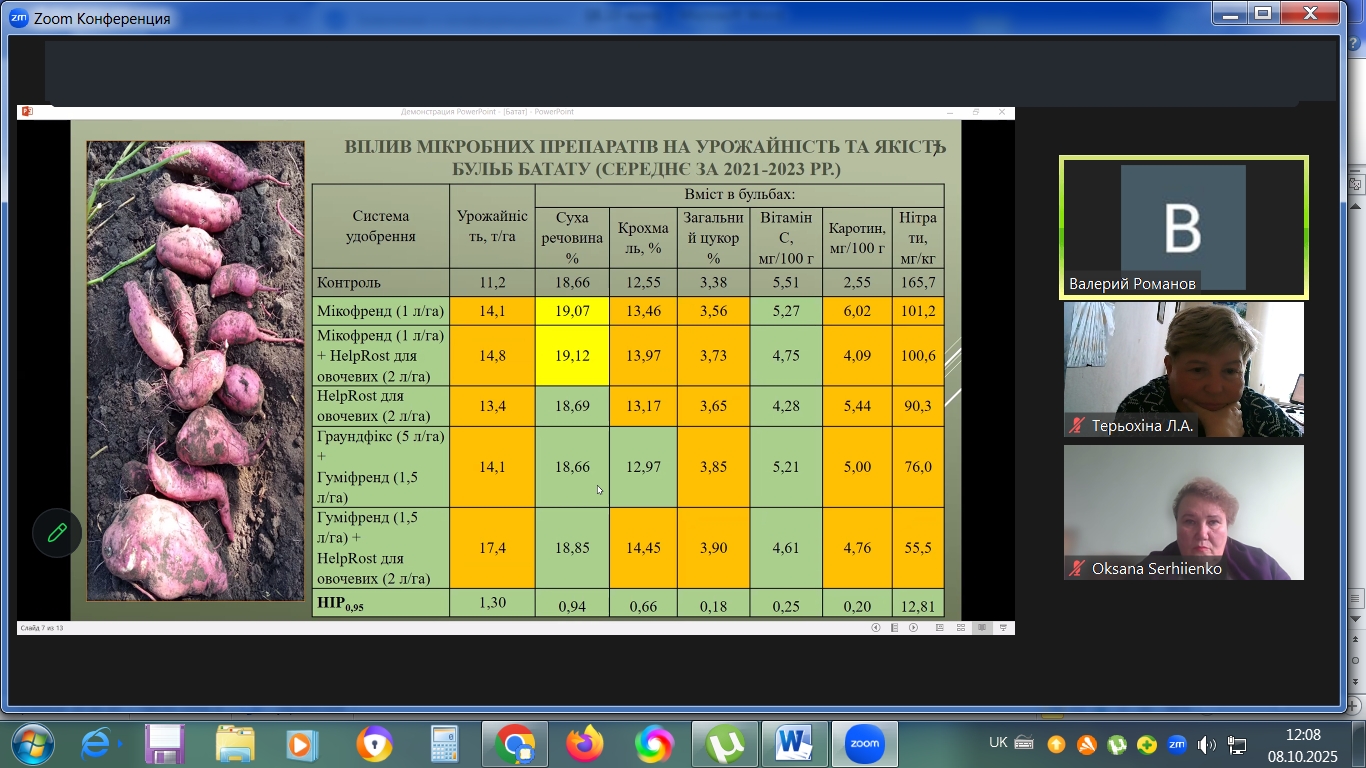The height and width of the screenshot is (768, 1366).
Task: Open Reading View in PowerPoint status bar
Action: click(982, 628)
